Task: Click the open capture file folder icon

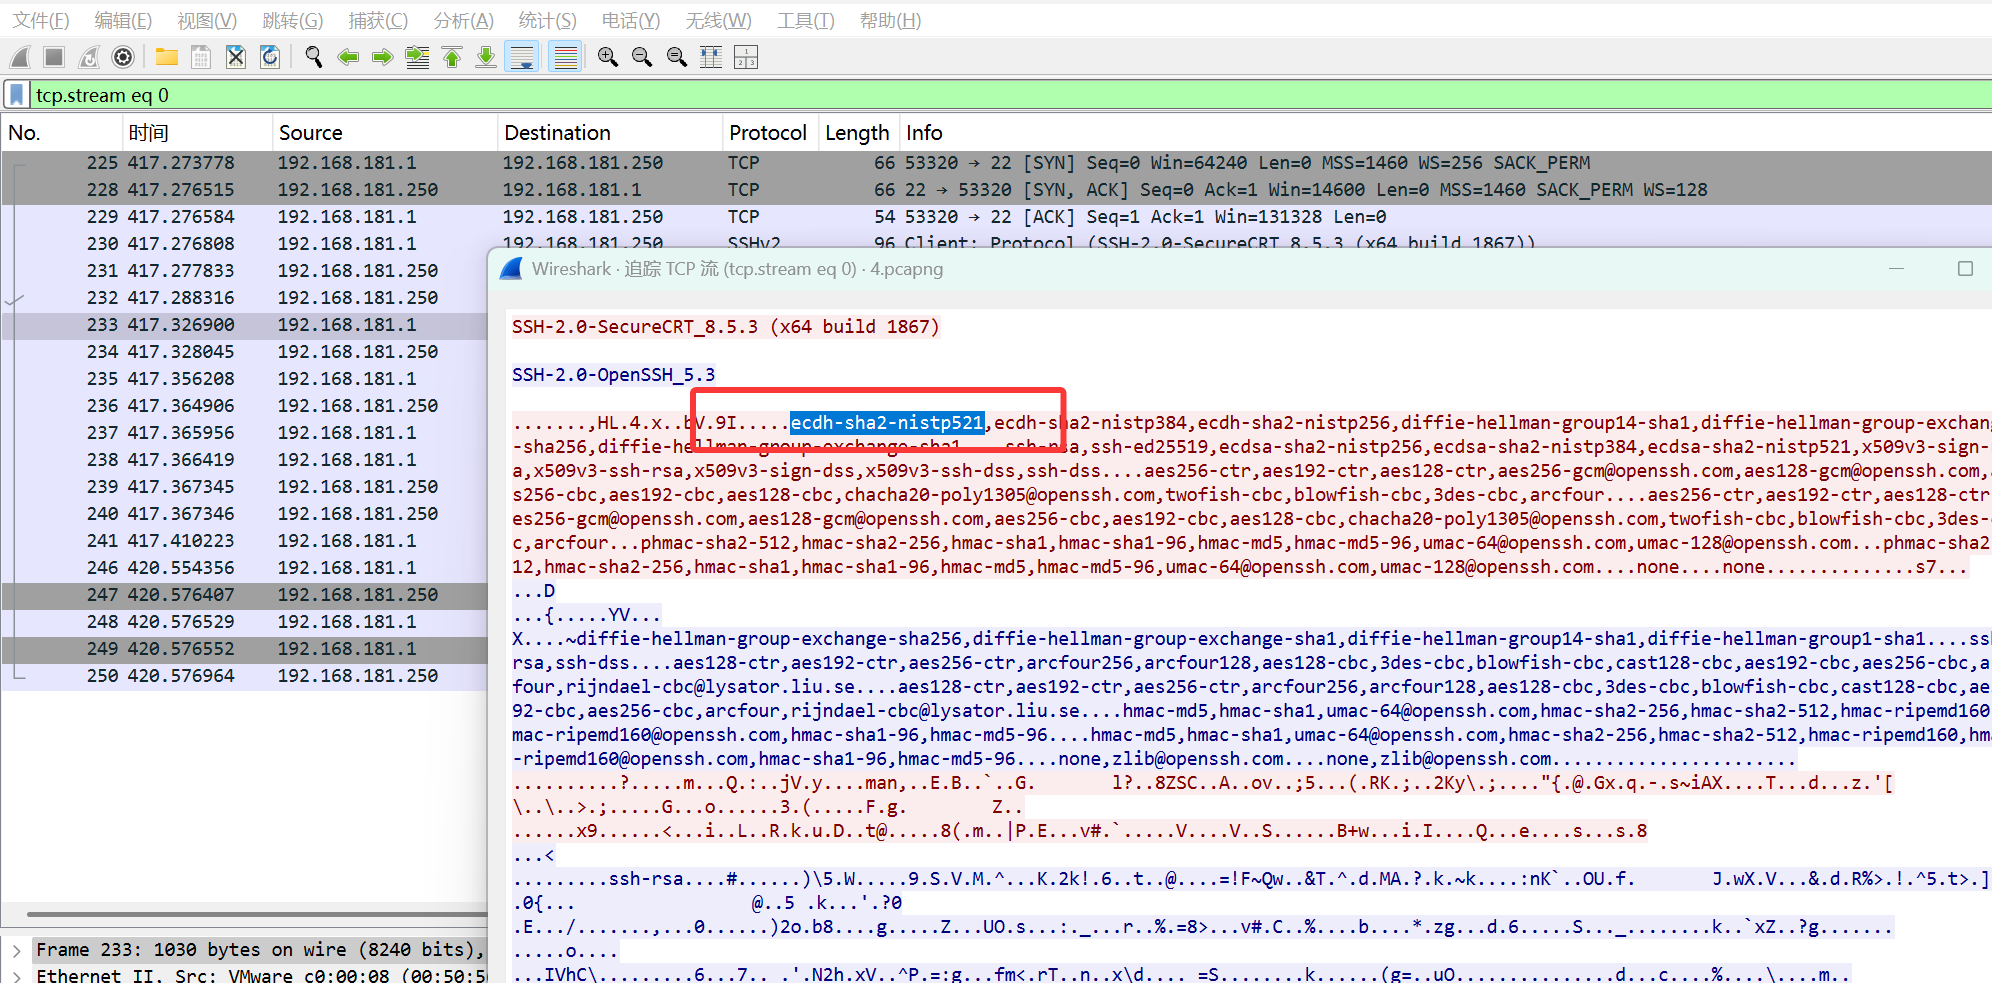Action: coord(167,57)
